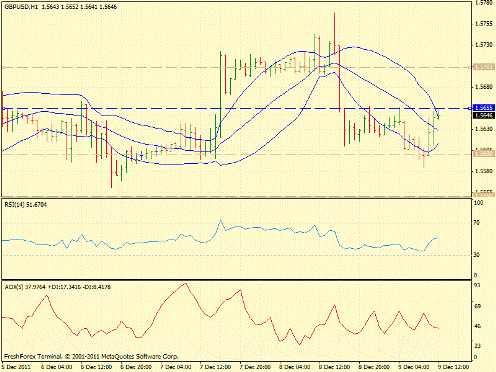Select the blue dashed horizontal line at 1.5655
This screenshot has width=496, height=372.
tap(236, 108)
